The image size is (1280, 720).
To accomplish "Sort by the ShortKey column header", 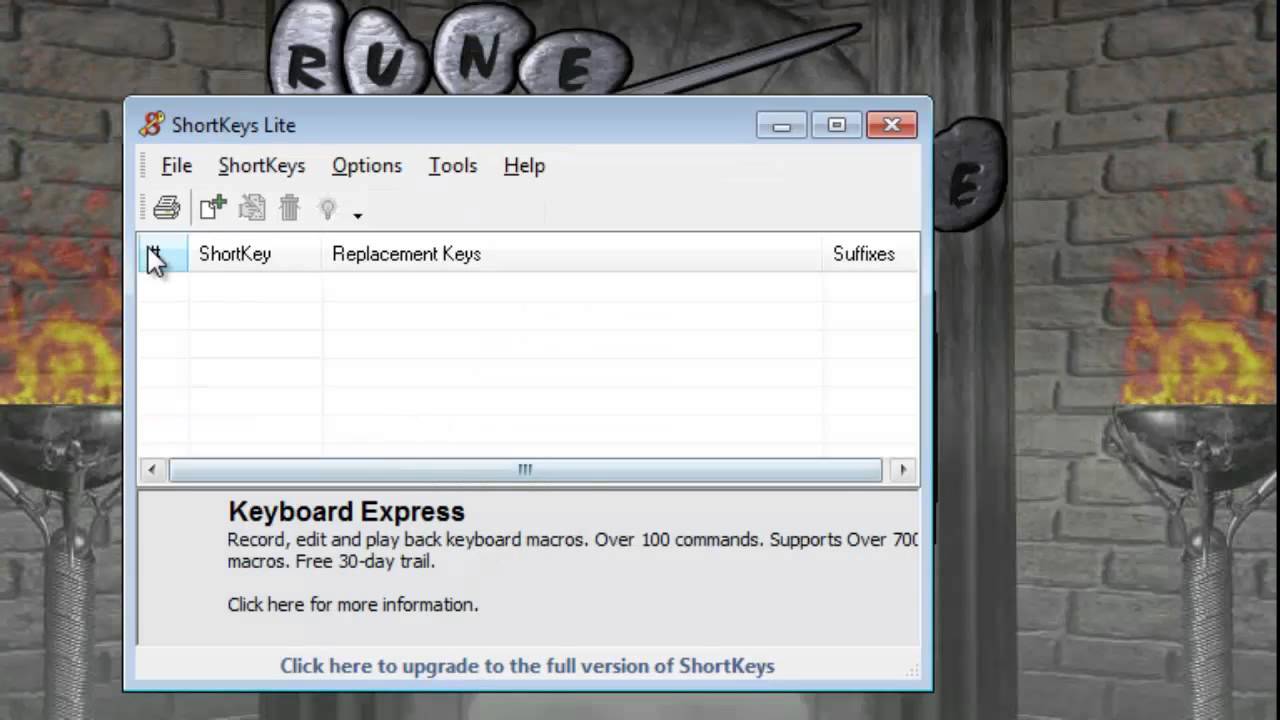I will 255,254.
